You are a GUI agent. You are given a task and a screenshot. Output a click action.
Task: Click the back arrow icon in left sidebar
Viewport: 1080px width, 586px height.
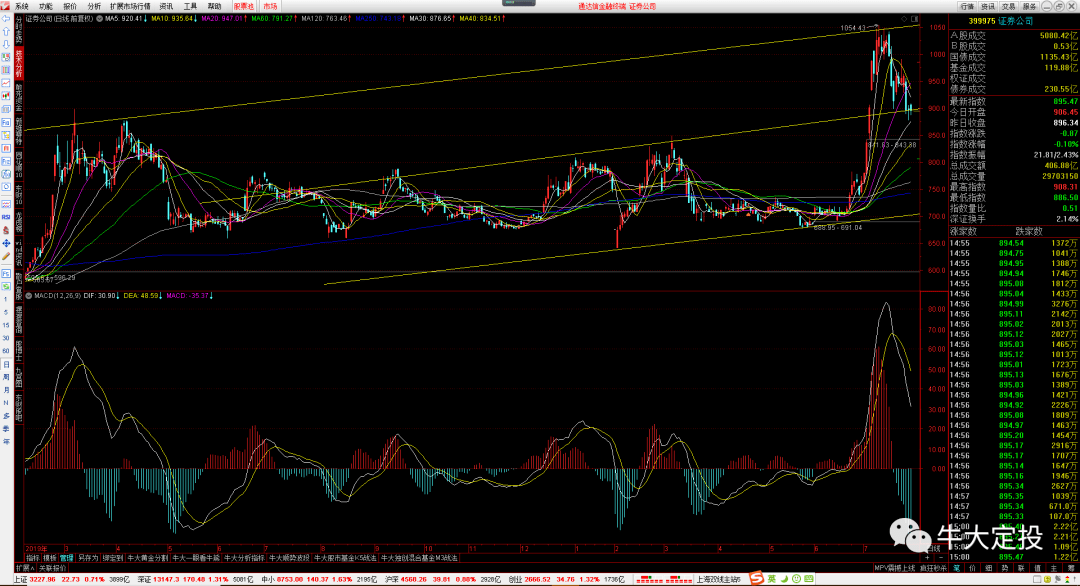point(6,18)
